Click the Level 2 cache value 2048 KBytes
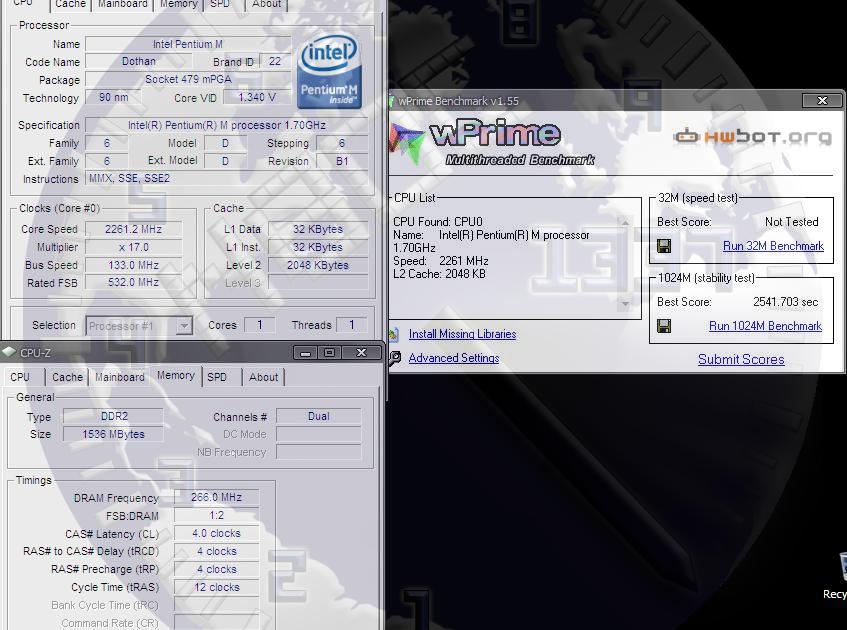This screenshot has width=847, height=630. 318,265
